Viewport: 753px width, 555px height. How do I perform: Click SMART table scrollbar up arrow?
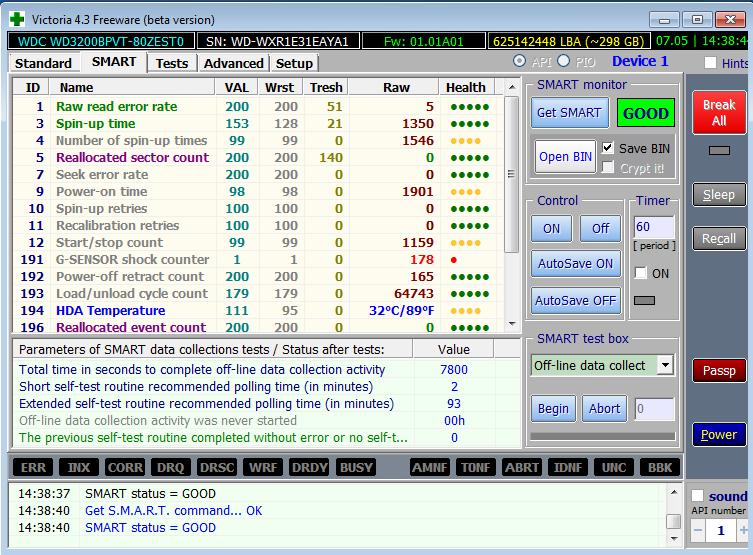(x=512, y=87)
